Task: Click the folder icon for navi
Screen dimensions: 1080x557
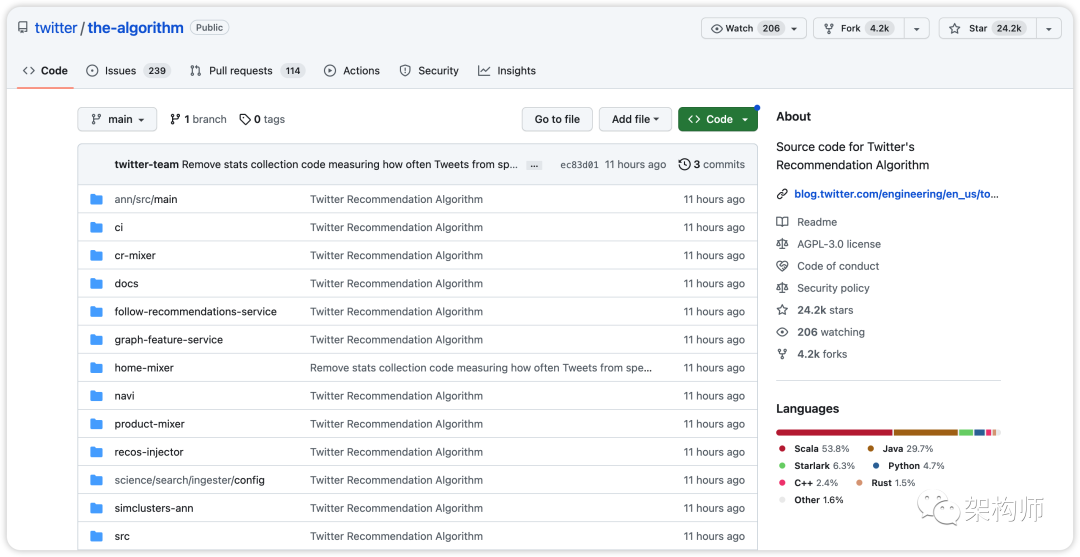Action: (x=96, y=396)
